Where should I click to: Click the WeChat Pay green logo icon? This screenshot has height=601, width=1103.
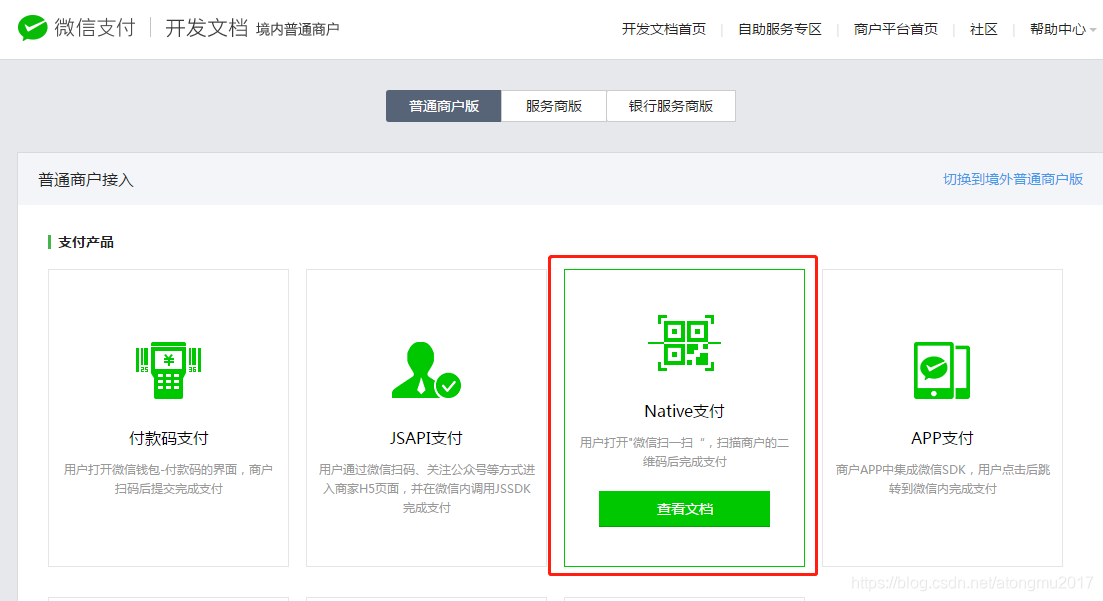[32, 28]
